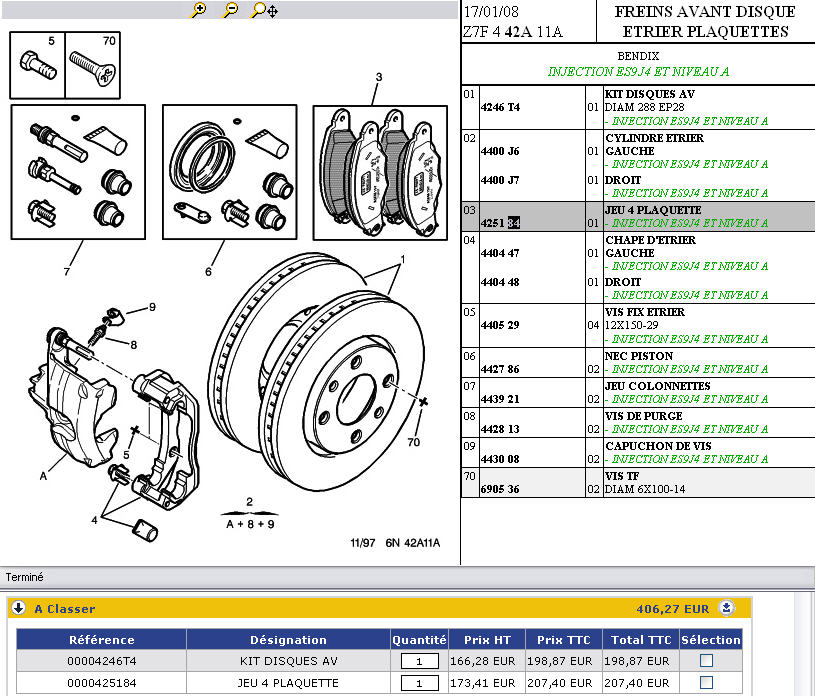
Task: Click the quantity field for KIT DISQUES AV
Action: [420, 661]
